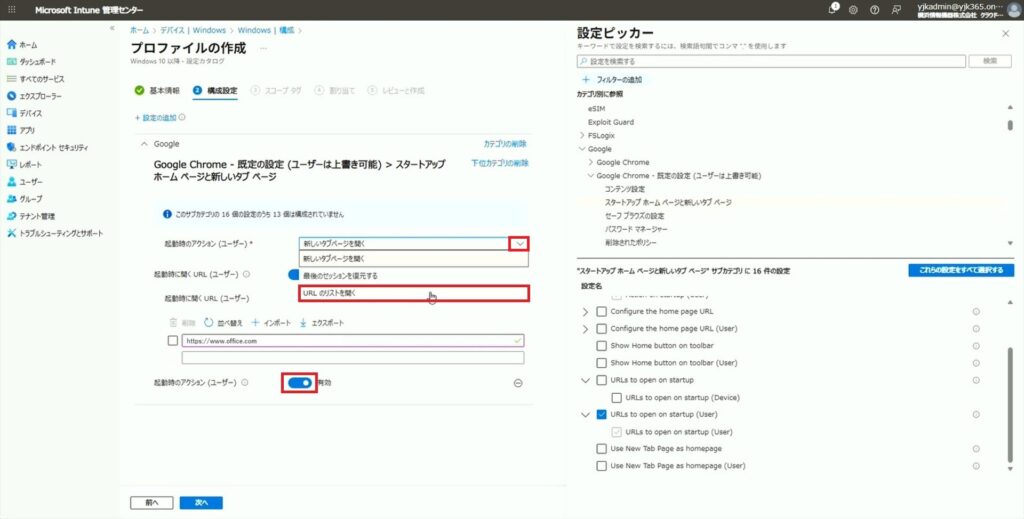The image size is (1024, 519).
Task: Select the URL list option in dropdown
Action: pyautogui.click(x=413, y=293)
